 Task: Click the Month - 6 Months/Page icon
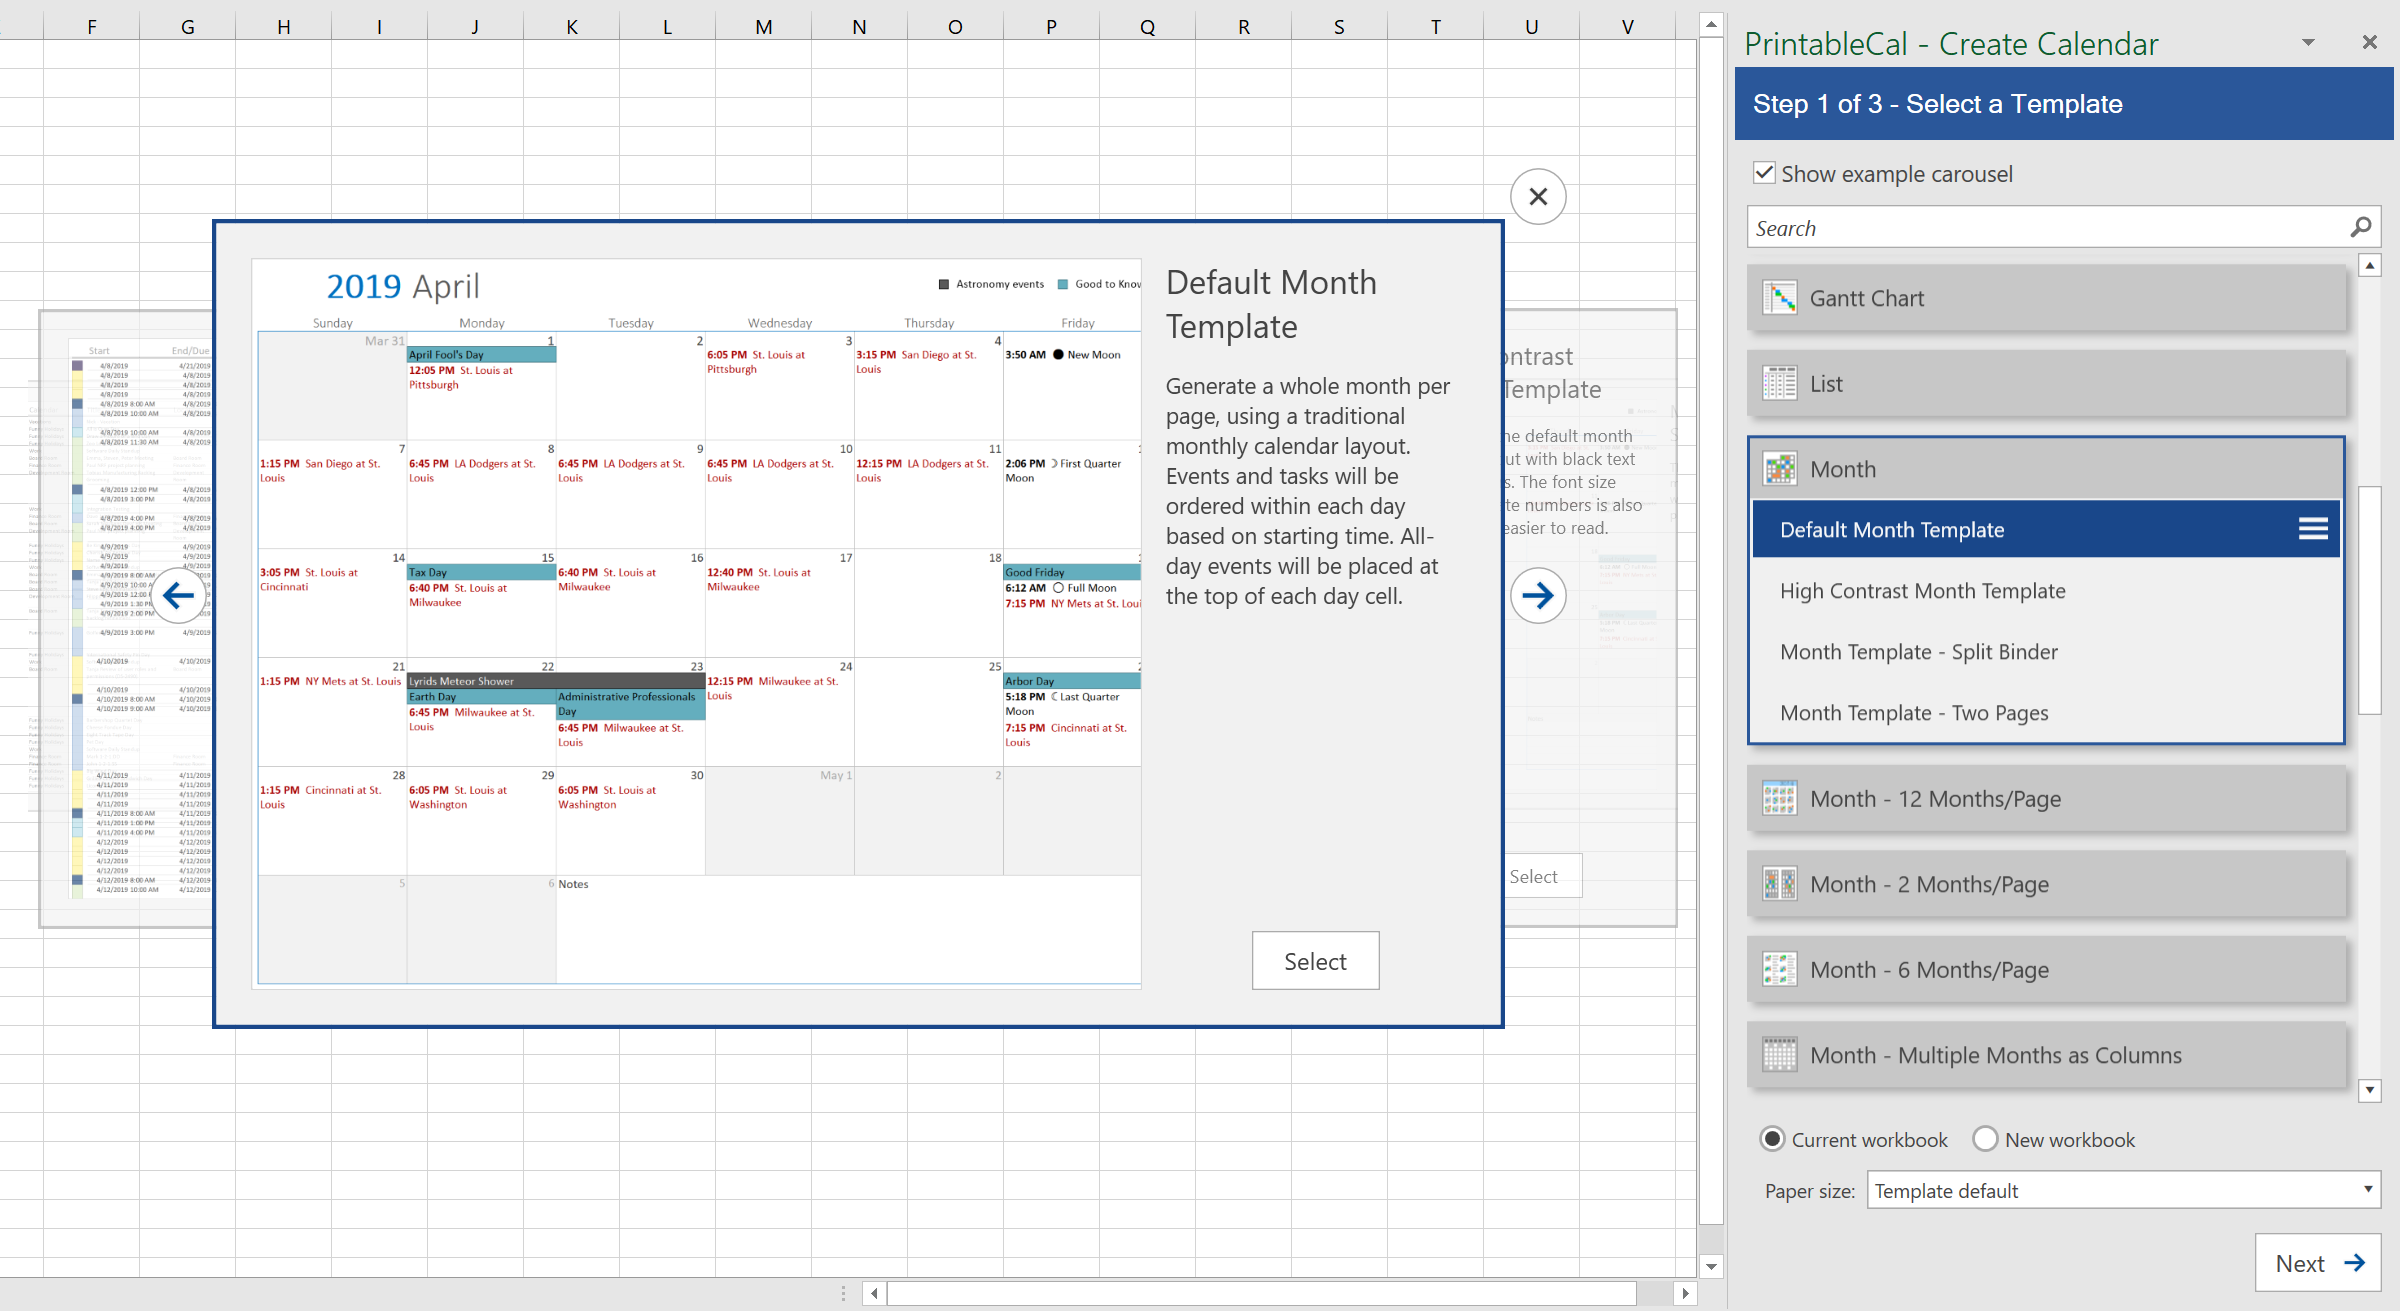[x=1779, y=970]
